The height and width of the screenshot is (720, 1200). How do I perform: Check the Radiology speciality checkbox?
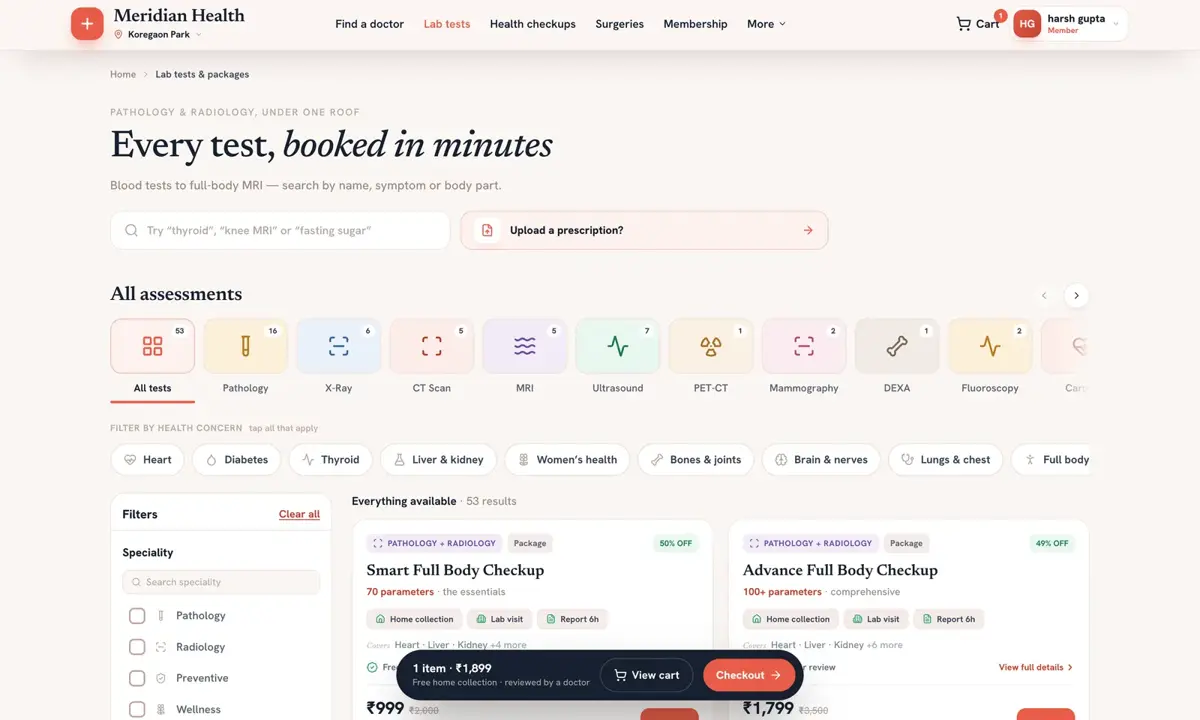[x=137, y=647]
